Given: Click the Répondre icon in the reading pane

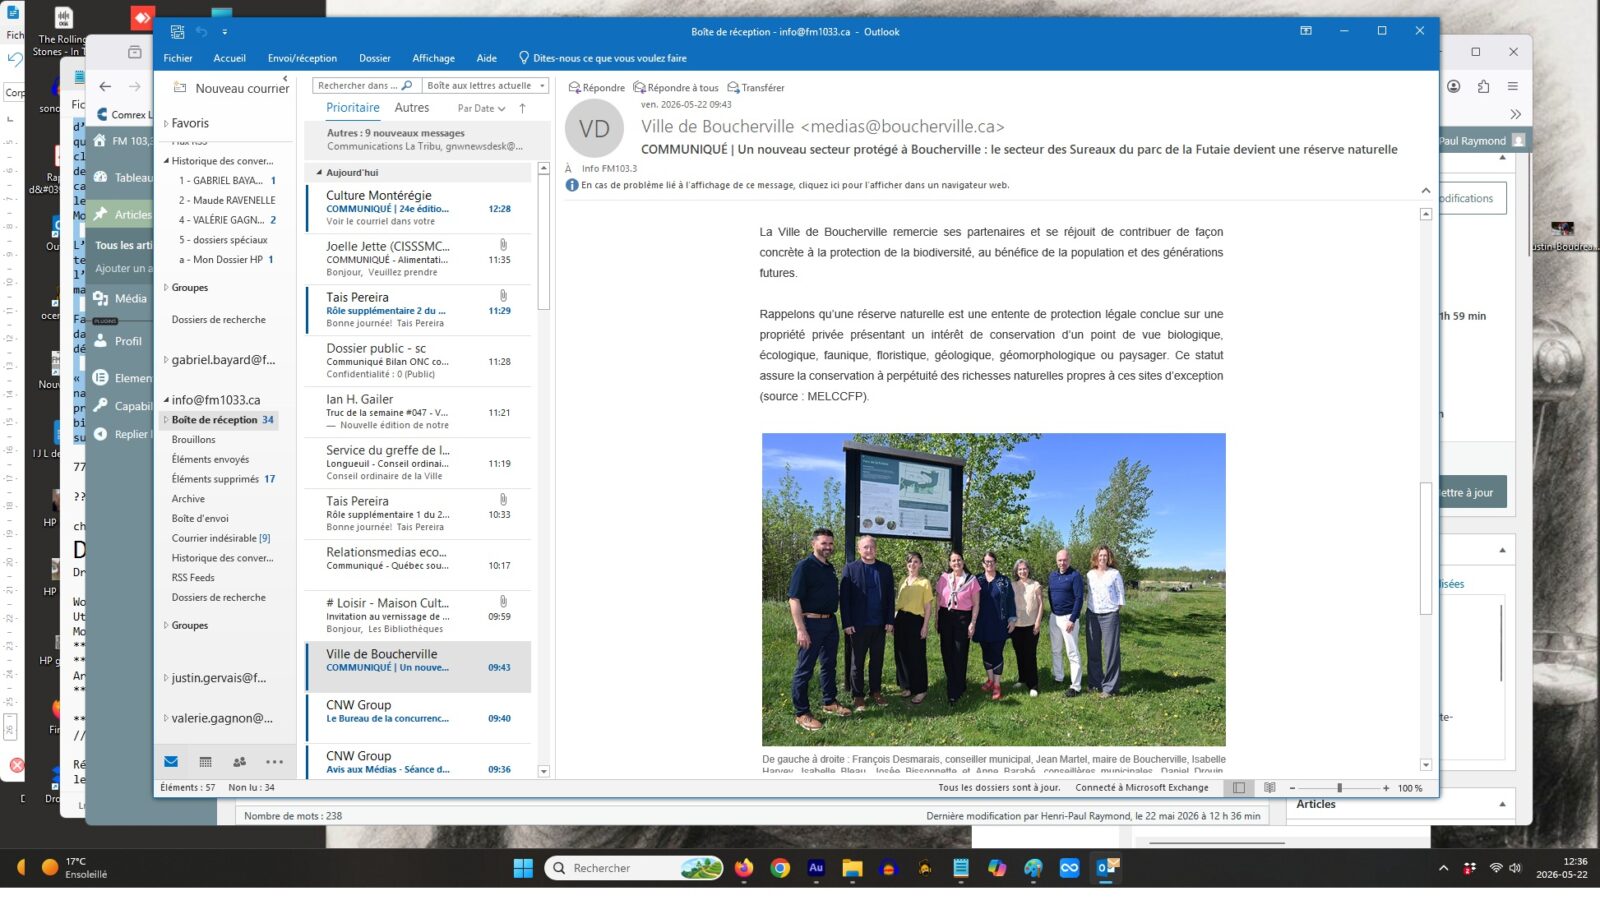Looking at the screenshot, I should [x=596, y=88].
